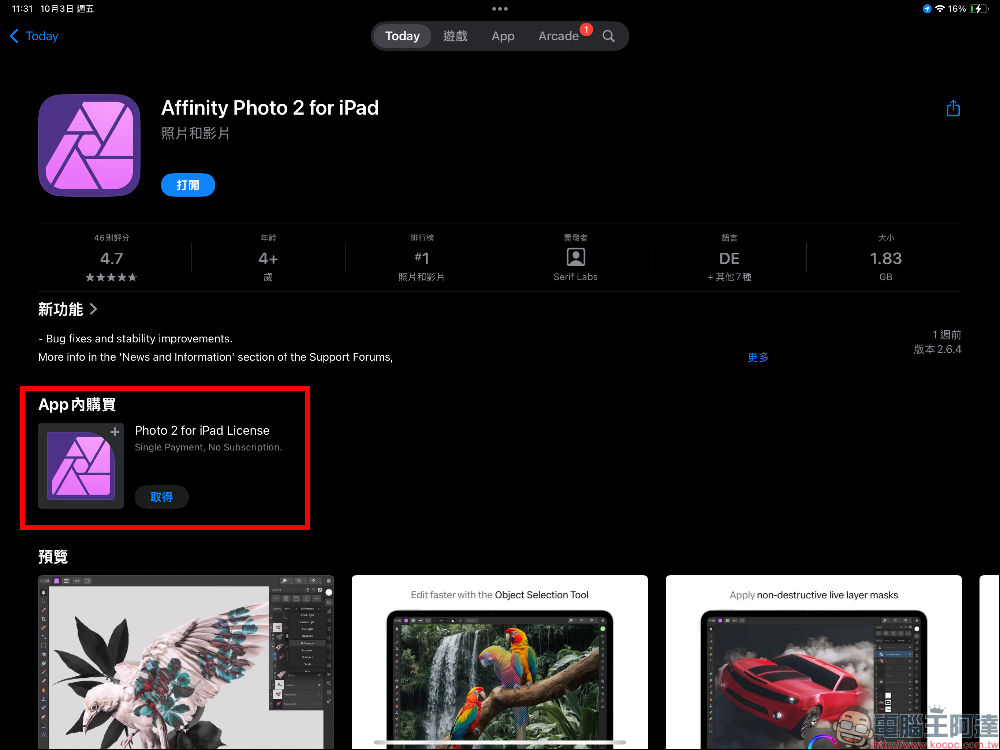Viewport: 1000px width, 750px height.
Task: Tap the Photo 2 for iPad License icon
Action: click(x=81, y=466)
